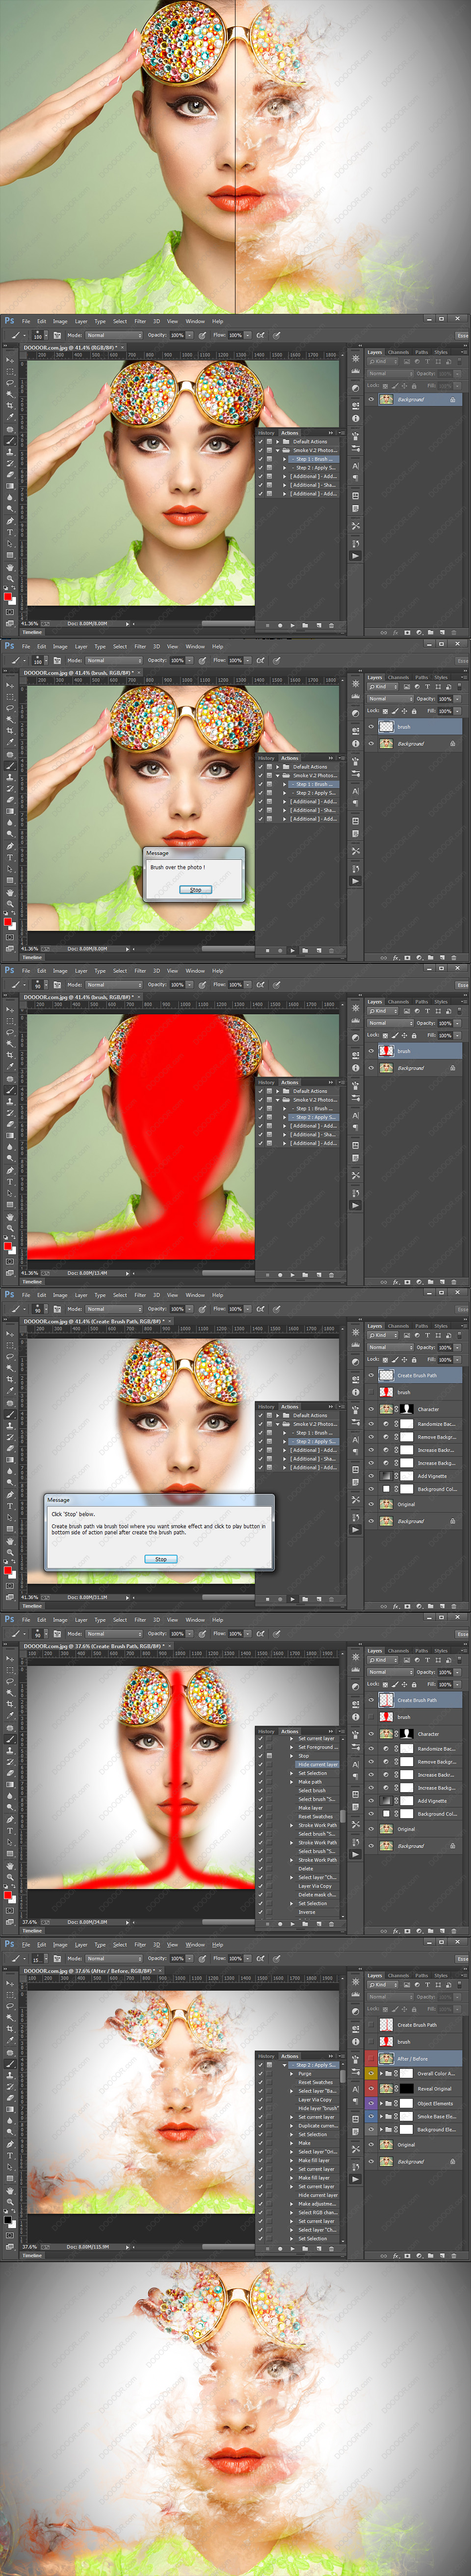Click foreground color swatch in red-covered face window
The image size is (471, 2576).
point(8,1245)
